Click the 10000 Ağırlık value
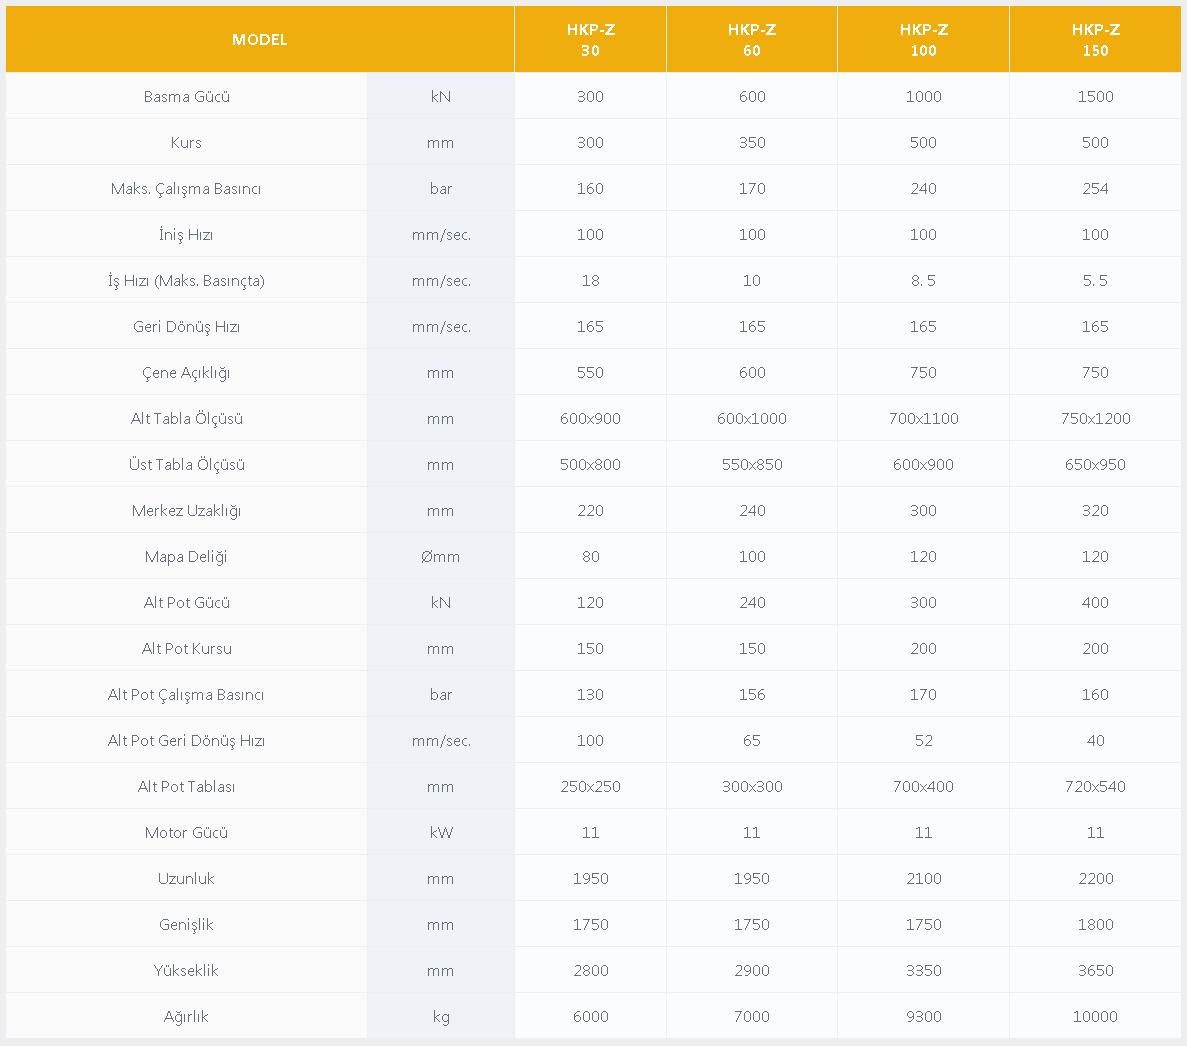The height and width of the screenshot is (1046, 1187). point(1095,1016)
